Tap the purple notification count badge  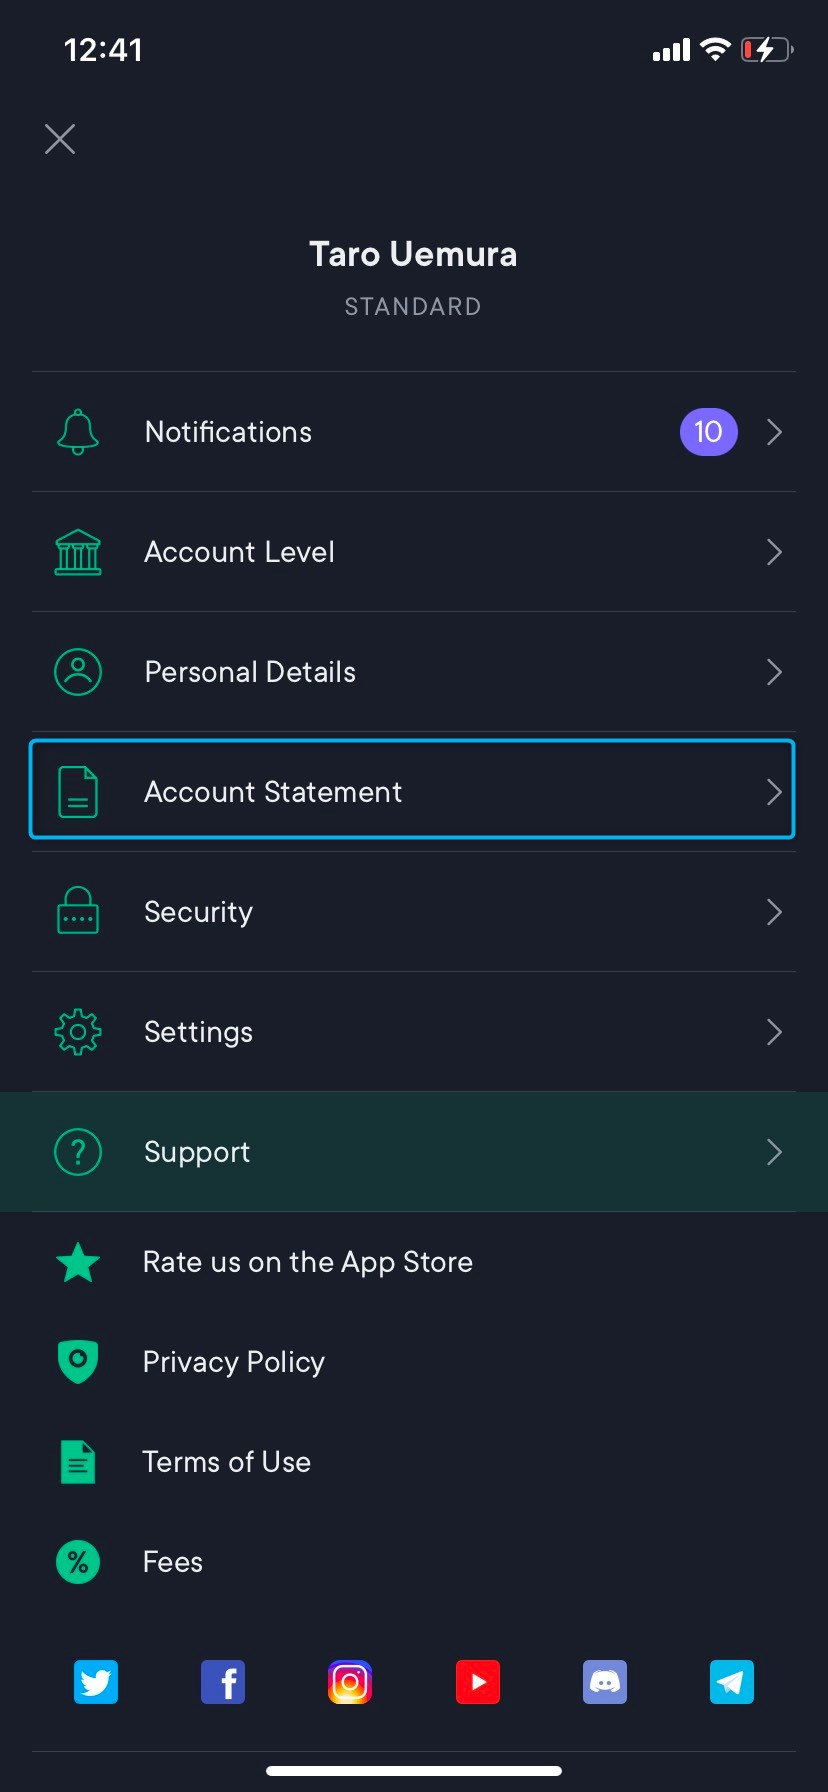pos(708,432)
